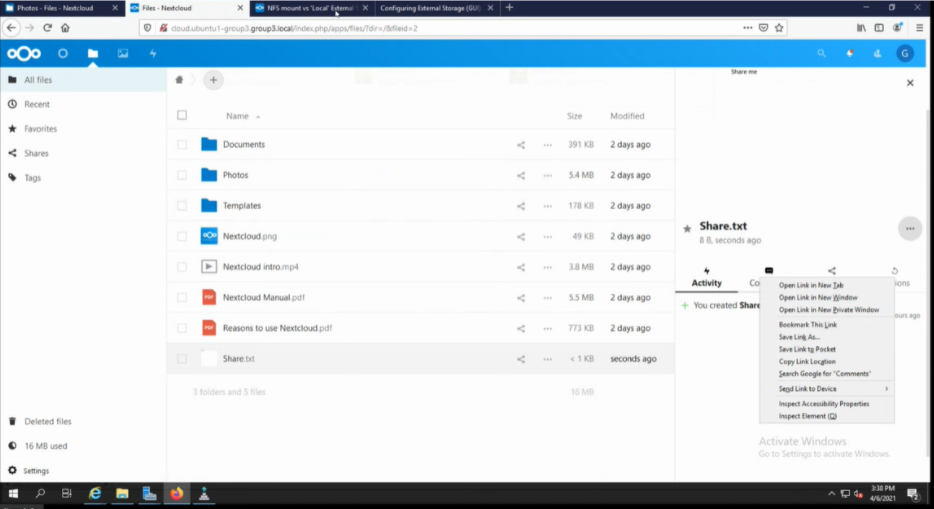Check the Documents folder checkbox
The width and height of the screenshot is (934, 509).
tap(182, 144)
